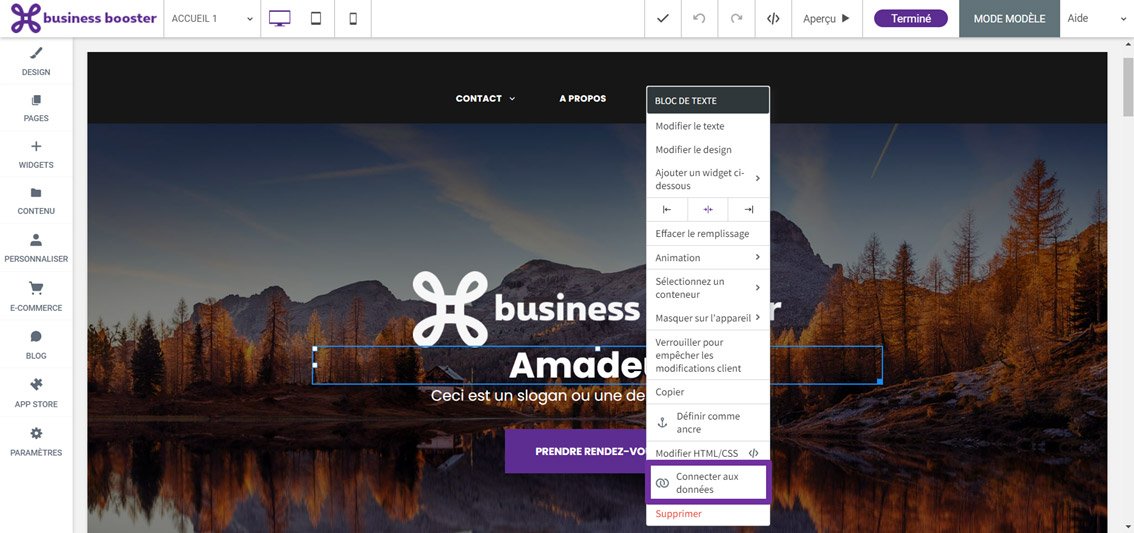Open E-Commerce from the sidebar
The image size is (1134, 533).
[x=36, y=296]
